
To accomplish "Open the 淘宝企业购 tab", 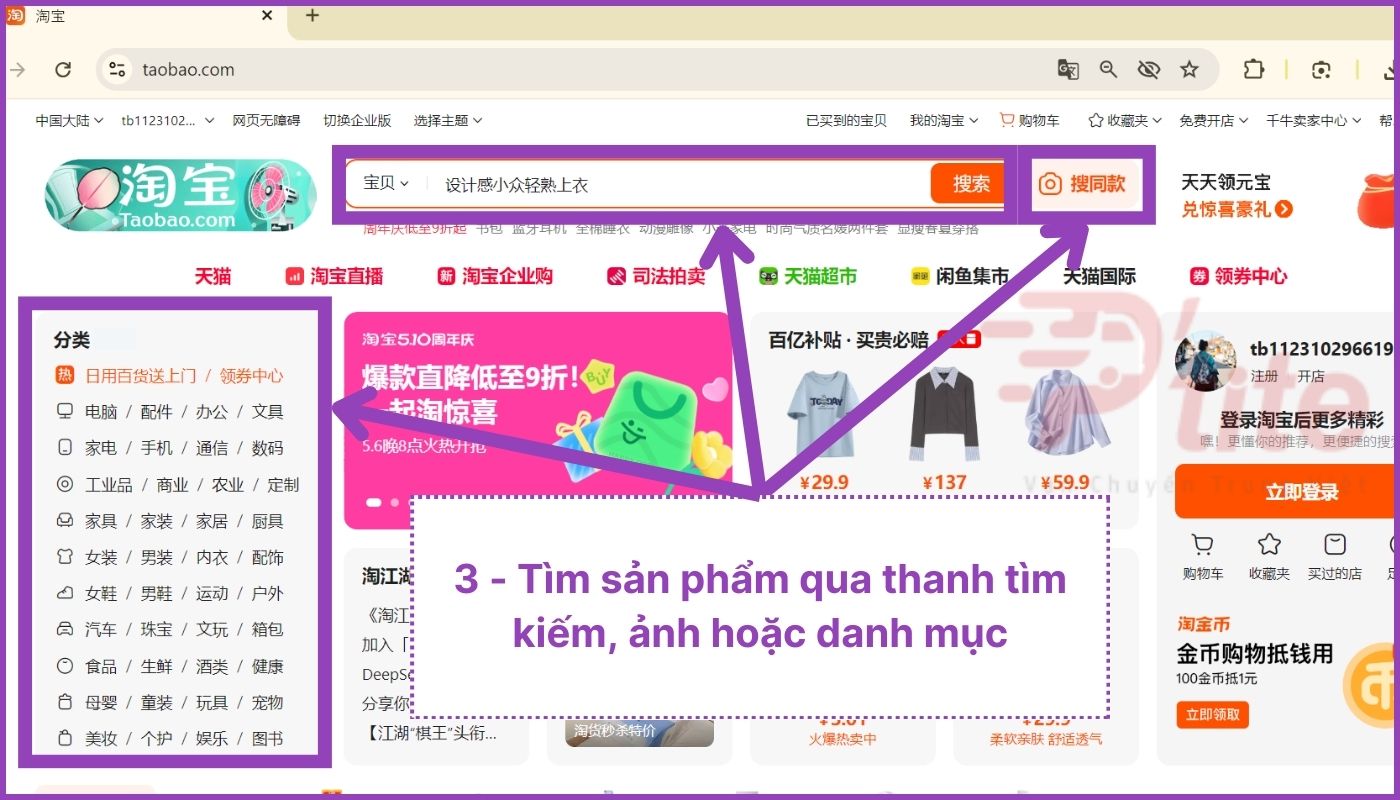I will click(x=495, y=276).
